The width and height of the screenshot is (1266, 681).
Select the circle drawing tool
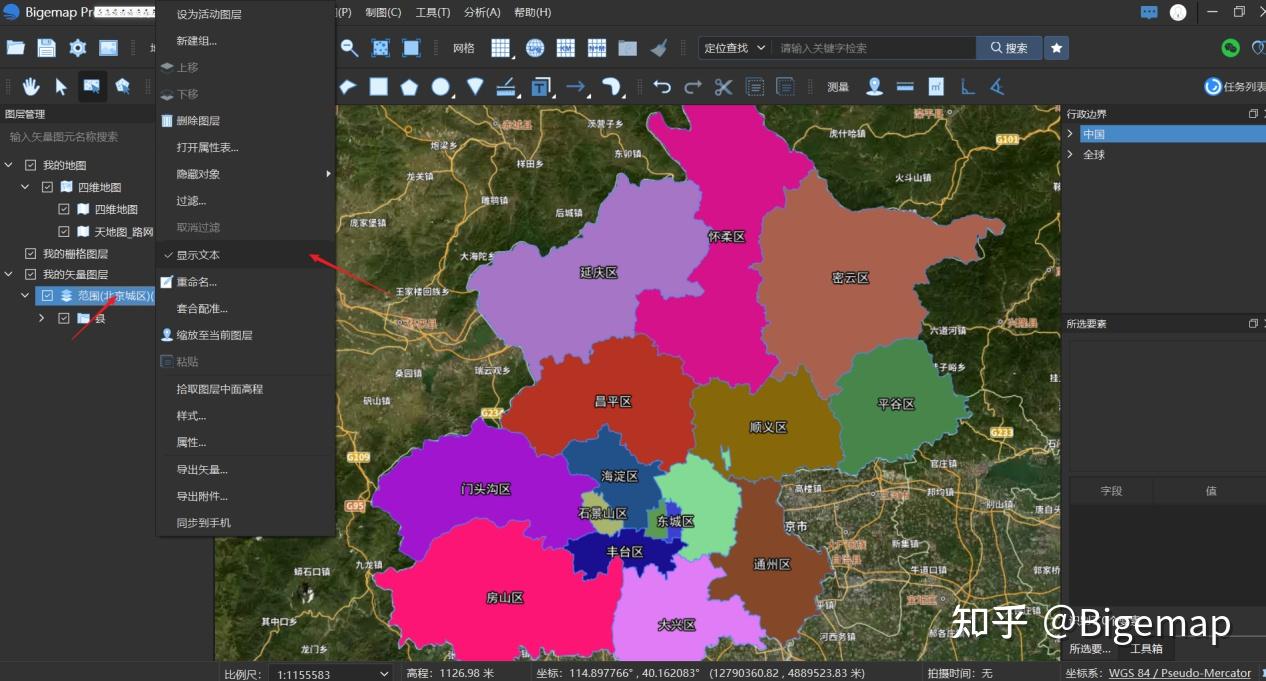[x=440, y=86]
